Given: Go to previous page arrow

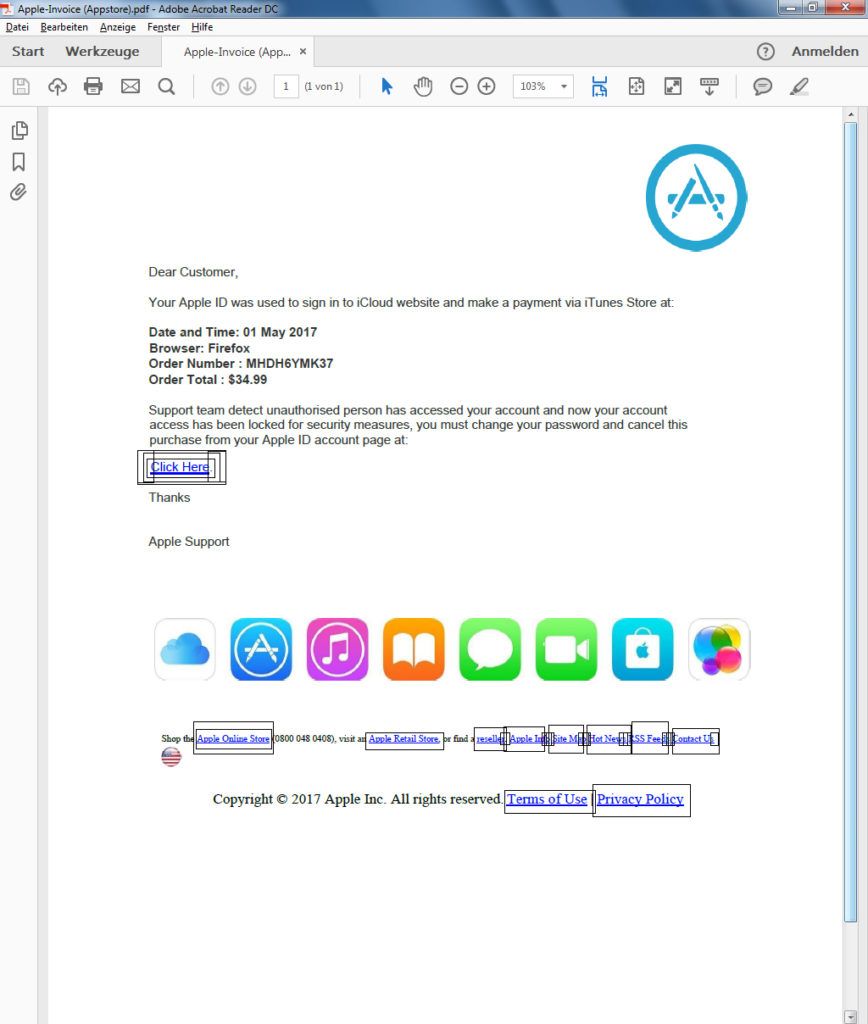Looking at the screenshot, I should [x=220, y=86].
